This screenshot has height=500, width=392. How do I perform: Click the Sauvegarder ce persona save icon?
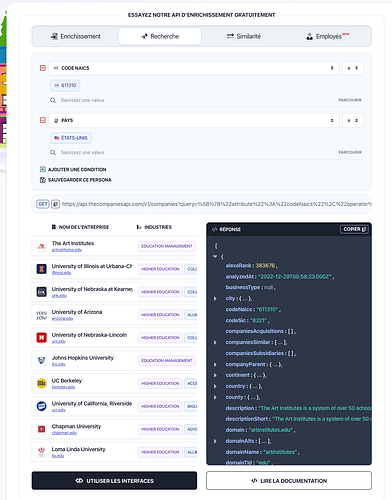pyautogui.click(x=43, y=180)
